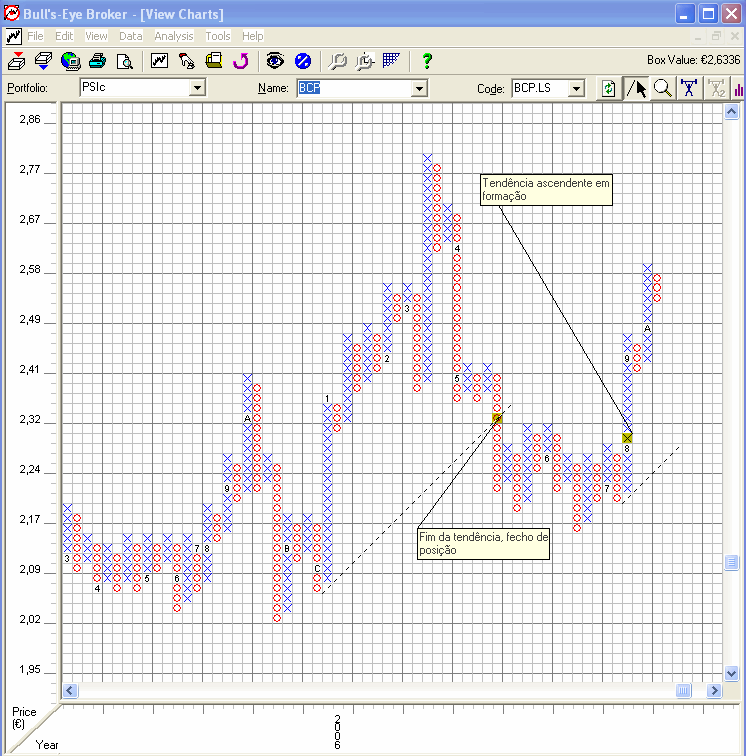746x756 pixels.
Task: Open the Name dropdown arrow
Action: [420, 88]
